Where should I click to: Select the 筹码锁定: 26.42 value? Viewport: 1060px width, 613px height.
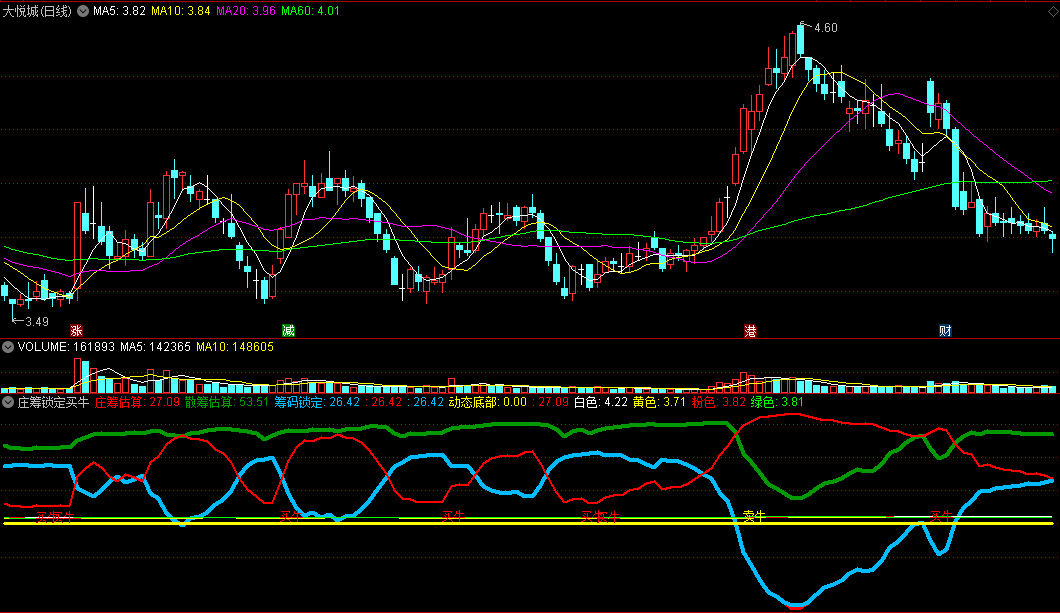[316, 402]
